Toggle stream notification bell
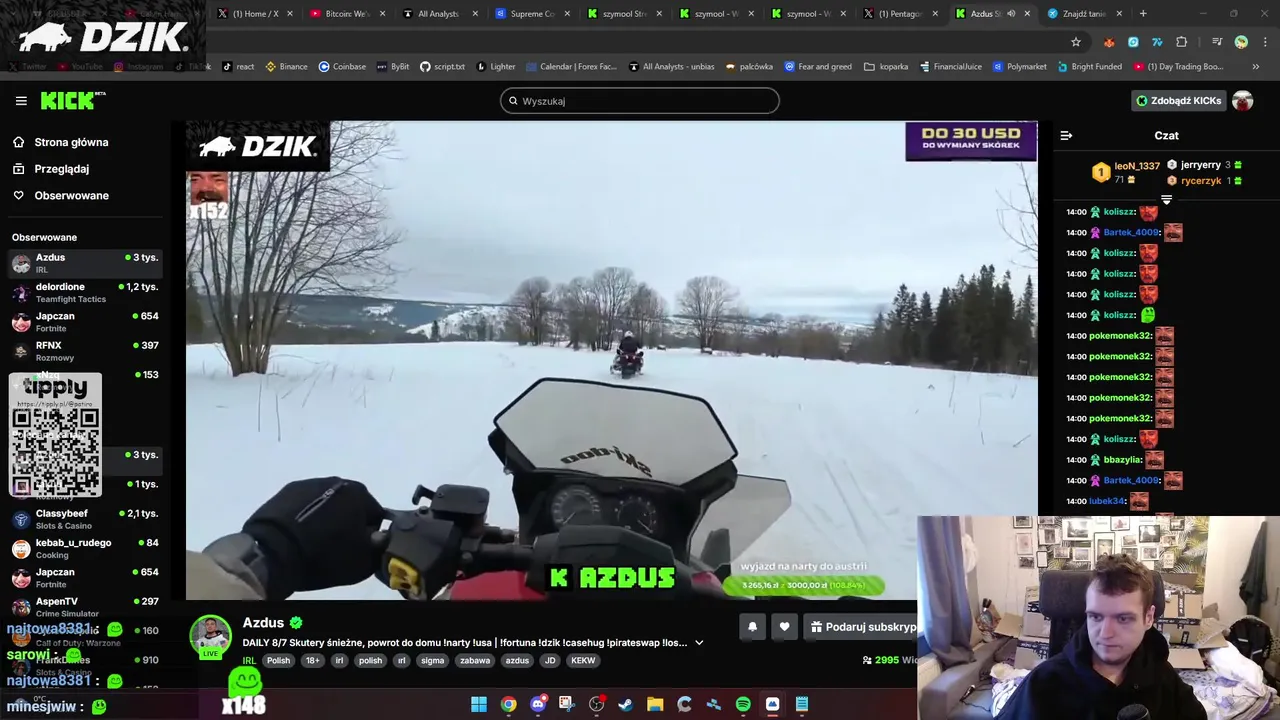 pos(752,627)
